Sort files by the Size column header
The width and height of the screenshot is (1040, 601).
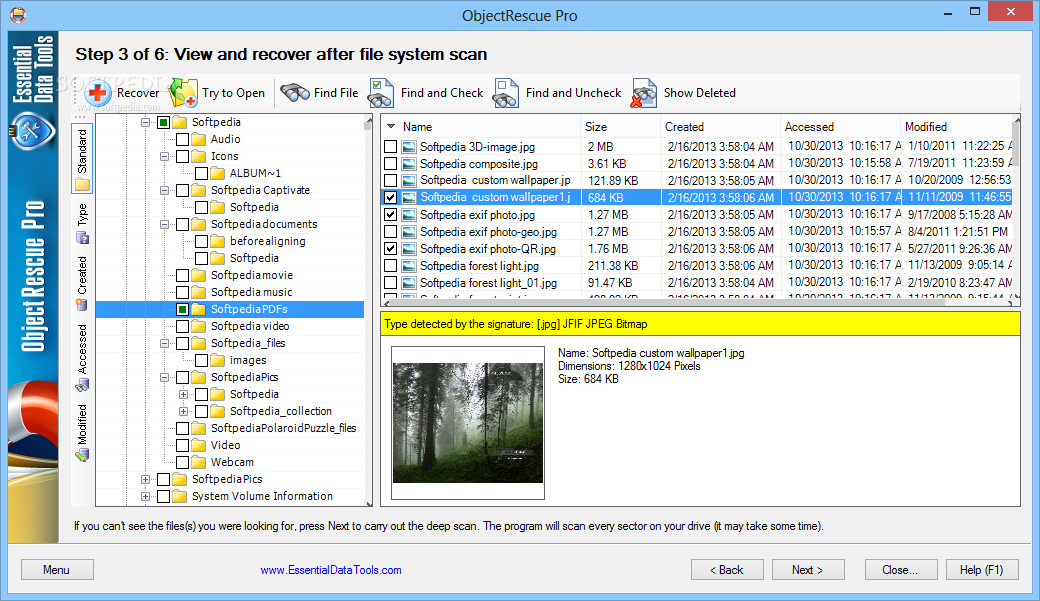click(620, 127)
